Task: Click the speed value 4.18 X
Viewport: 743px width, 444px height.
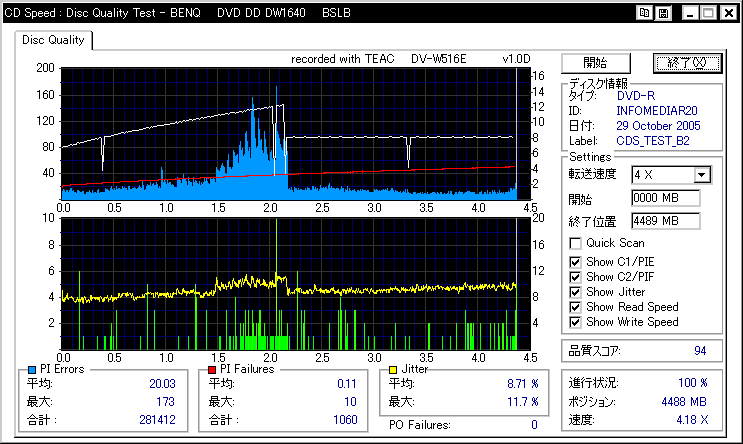Action: click(692, 420)
